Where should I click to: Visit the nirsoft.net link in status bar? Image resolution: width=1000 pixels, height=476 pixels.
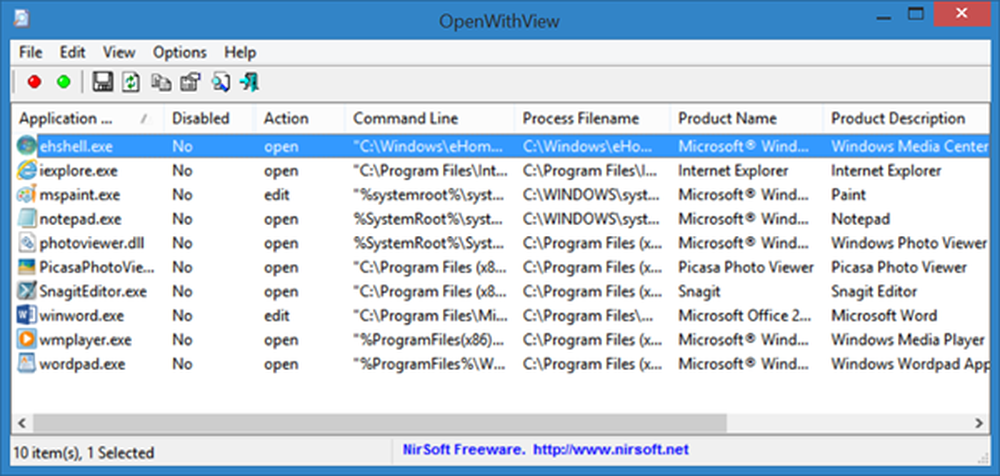click(x=615, y=449)
